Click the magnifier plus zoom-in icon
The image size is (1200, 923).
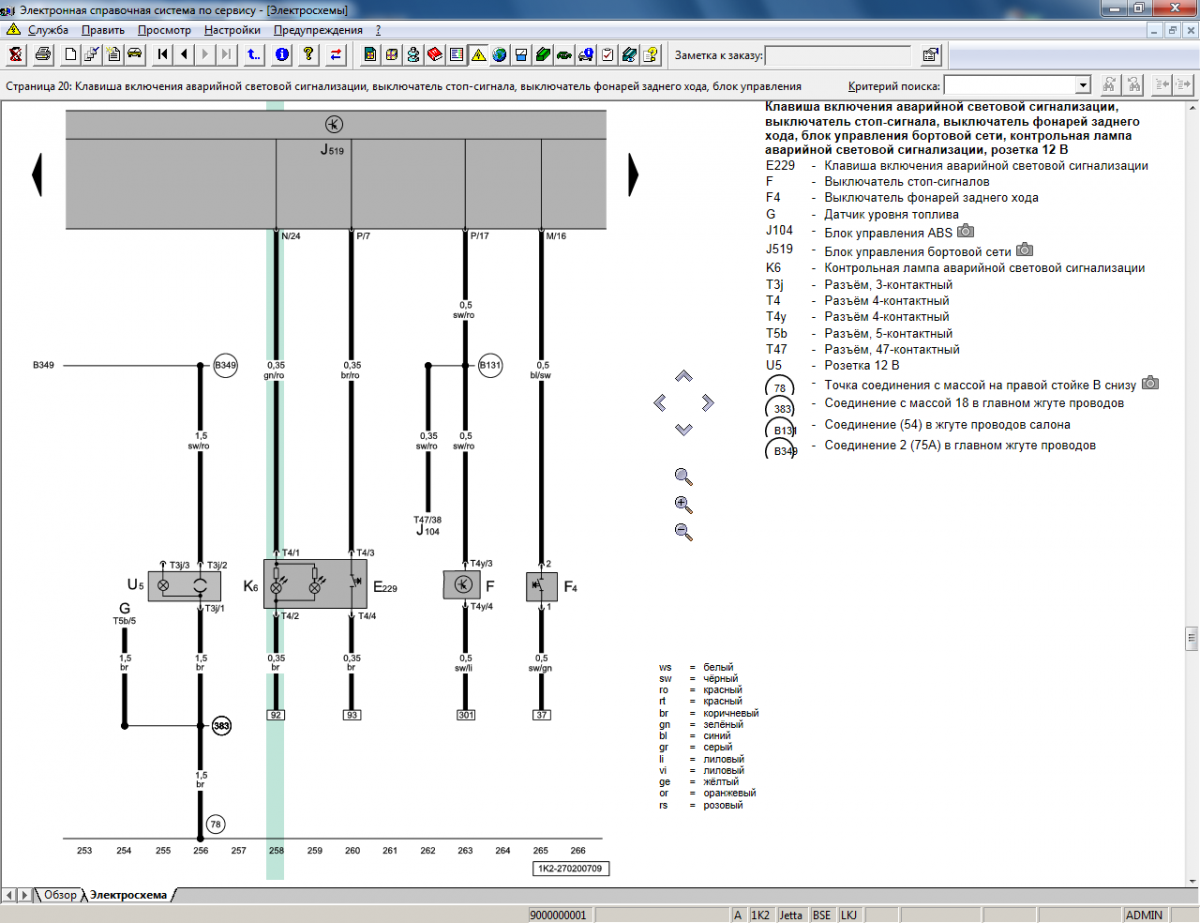click(684, 504)
